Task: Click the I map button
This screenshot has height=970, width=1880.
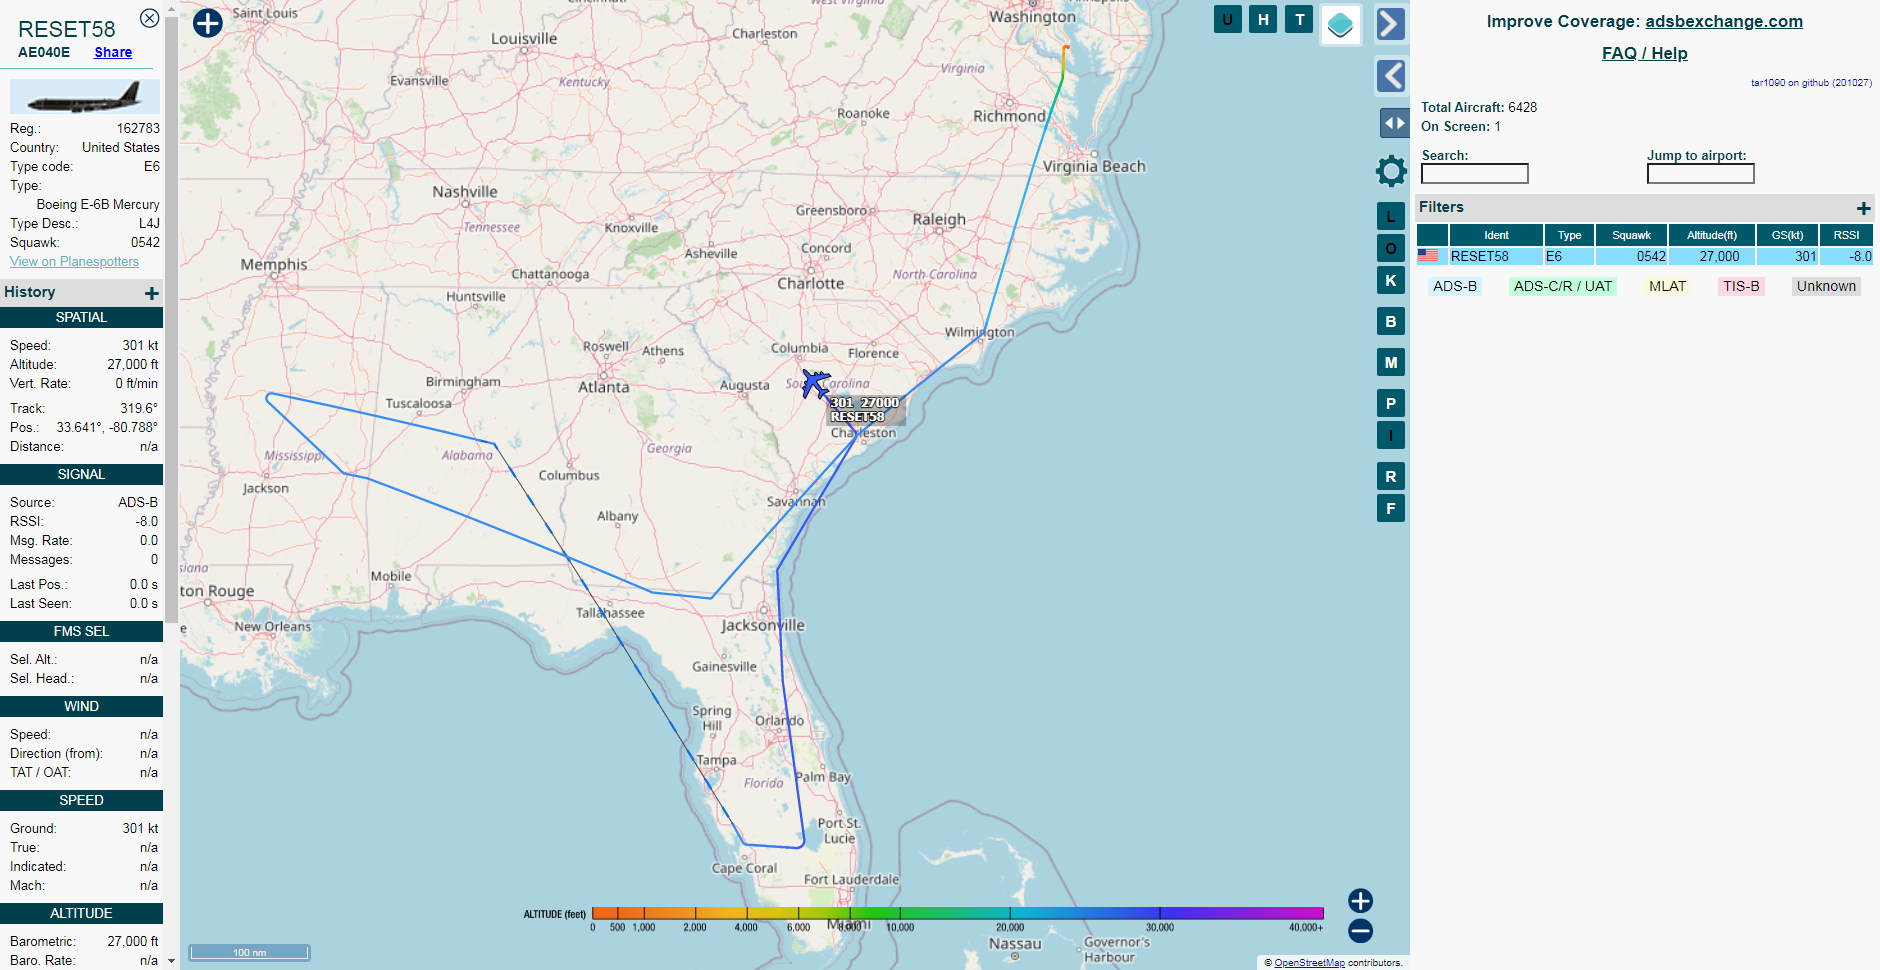Action: pyautogui.click(x=1390, y=435)
